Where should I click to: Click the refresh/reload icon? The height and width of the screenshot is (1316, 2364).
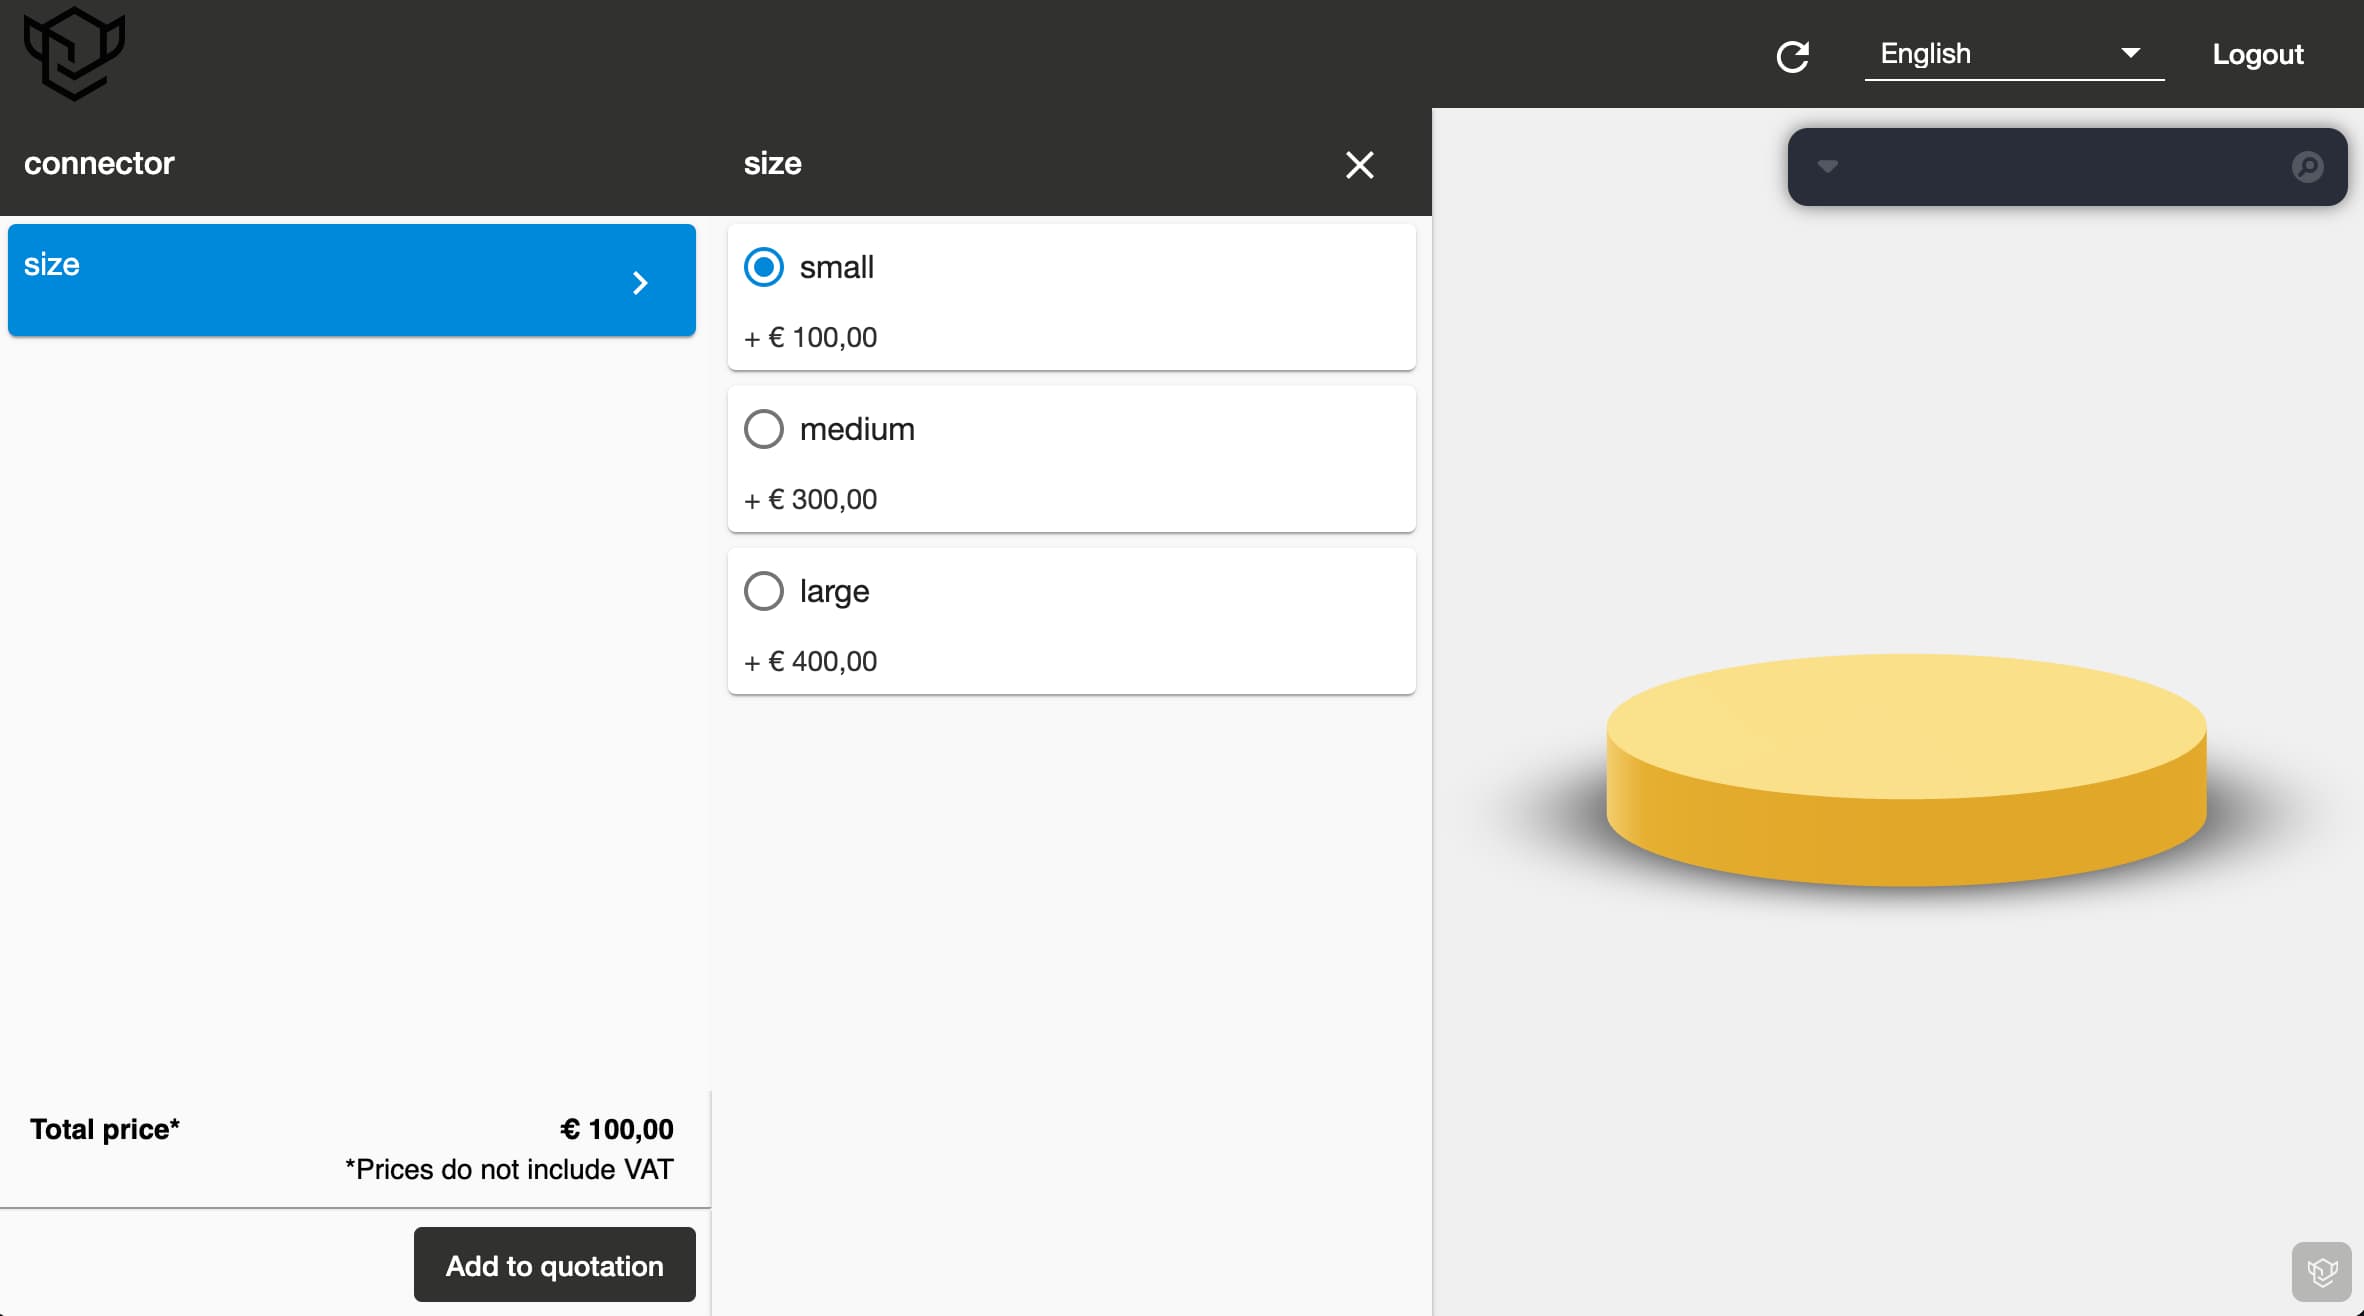pos(1795,55)
